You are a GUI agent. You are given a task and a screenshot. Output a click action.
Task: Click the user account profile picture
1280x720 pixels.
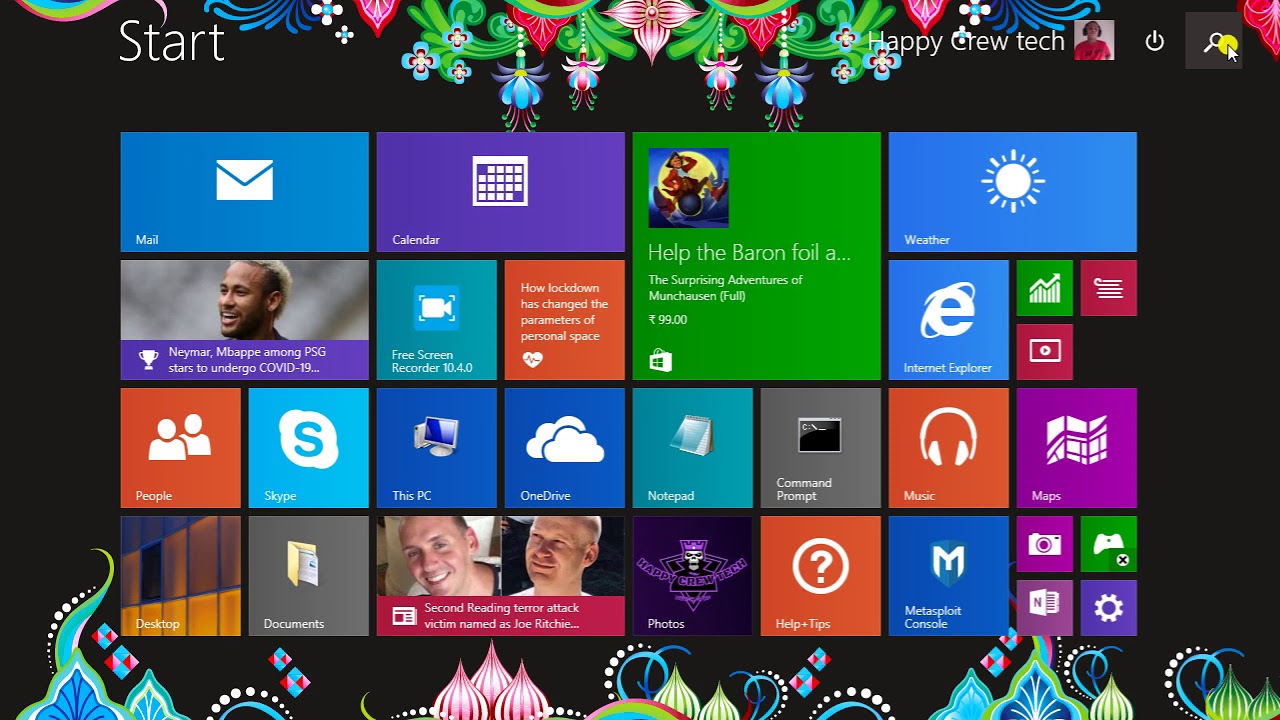1094,41
